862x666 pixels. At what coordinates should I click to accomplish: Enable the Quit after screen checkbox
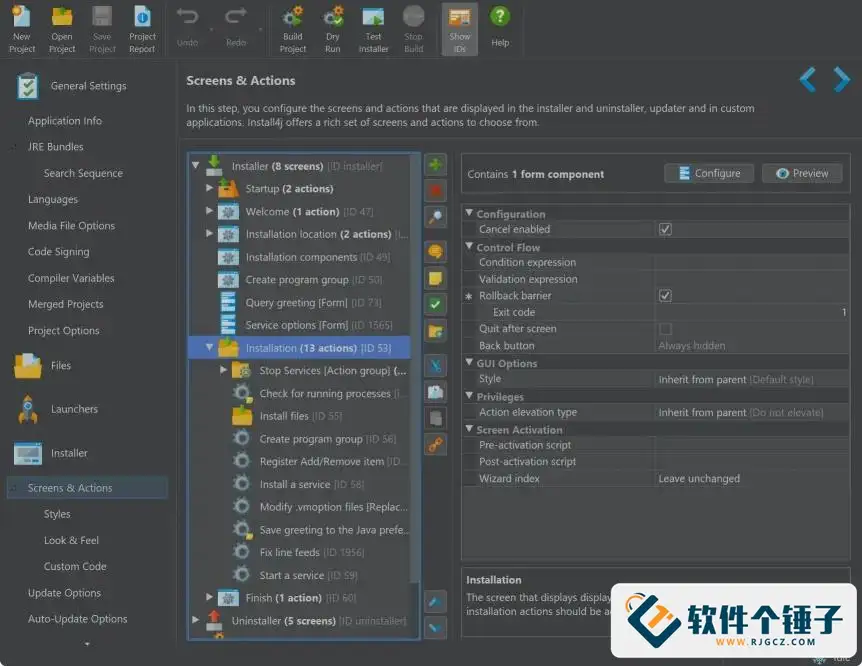(665, 329)
